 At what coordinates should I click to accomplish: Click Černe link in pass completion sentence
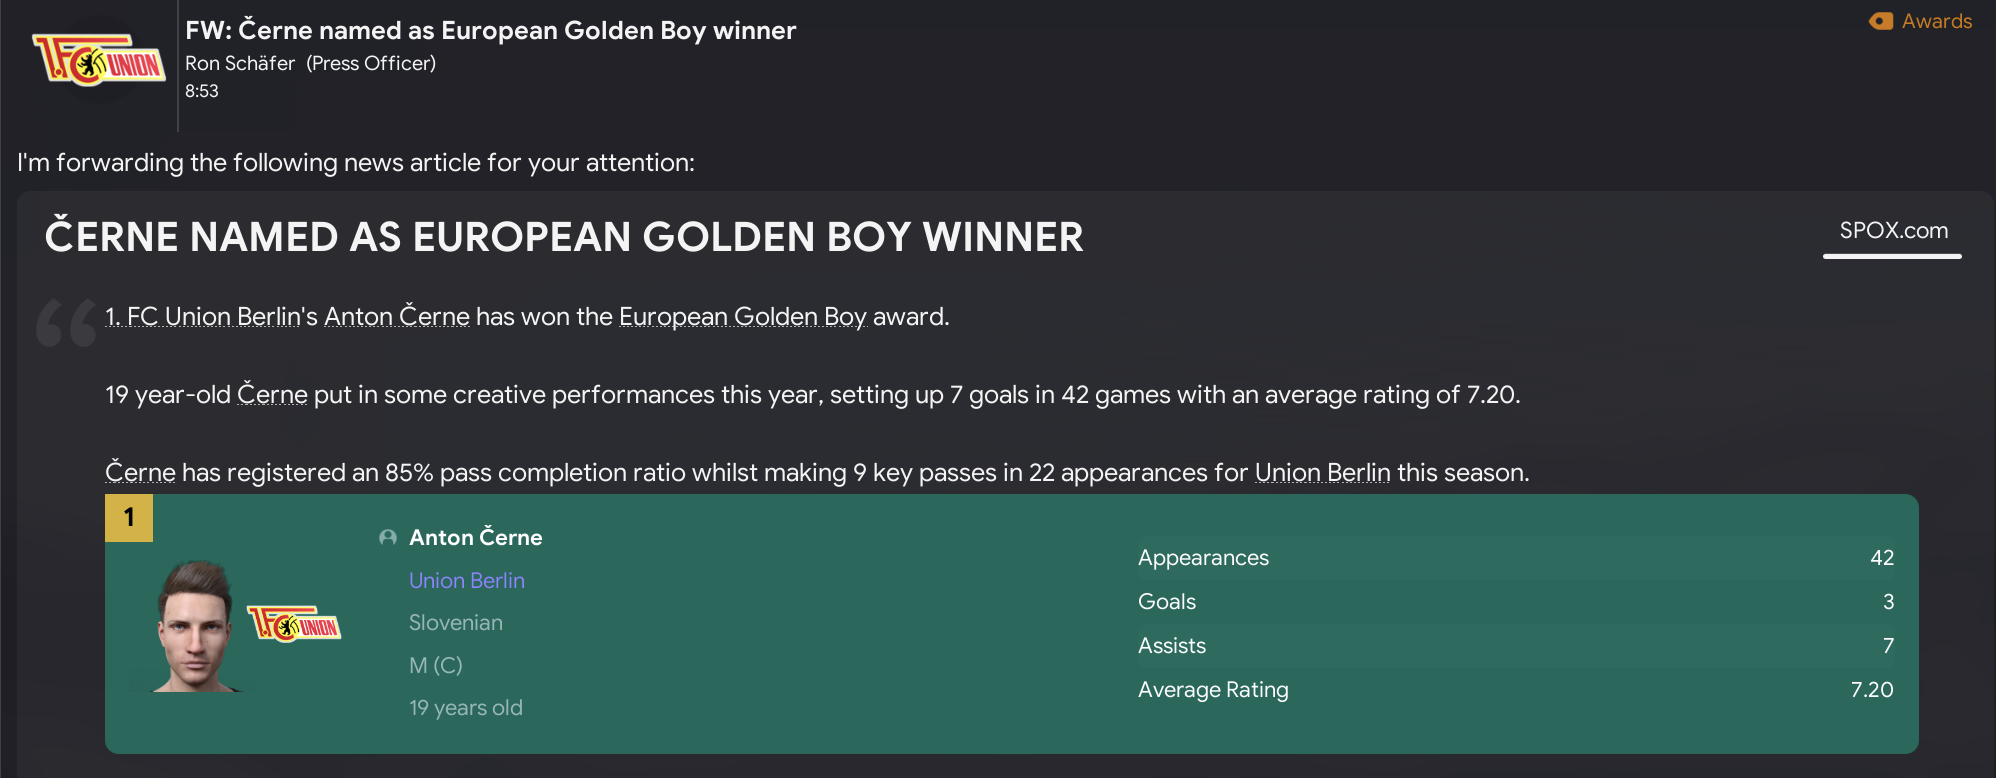(x=140, y=473)
